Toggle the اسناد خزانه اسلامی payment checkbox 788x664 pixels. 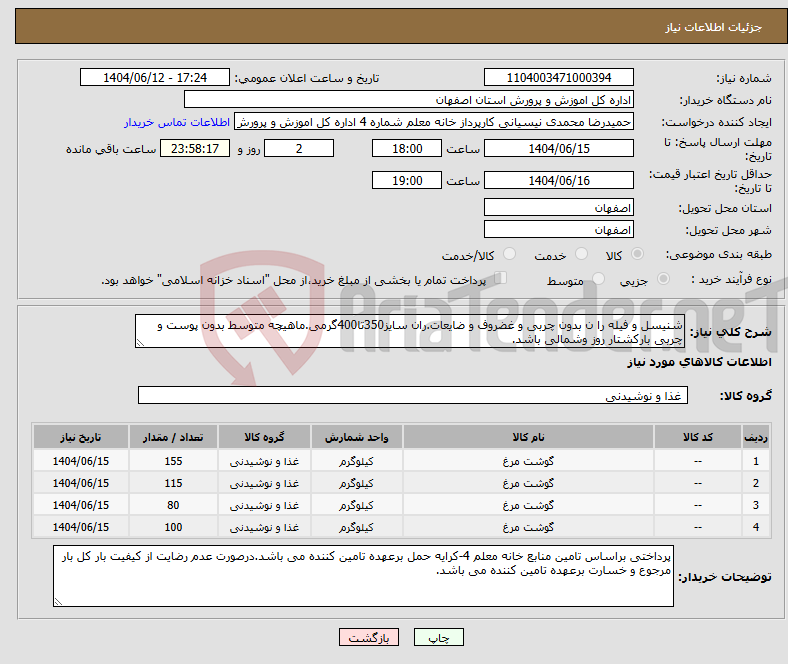click(x=501, y=279)
